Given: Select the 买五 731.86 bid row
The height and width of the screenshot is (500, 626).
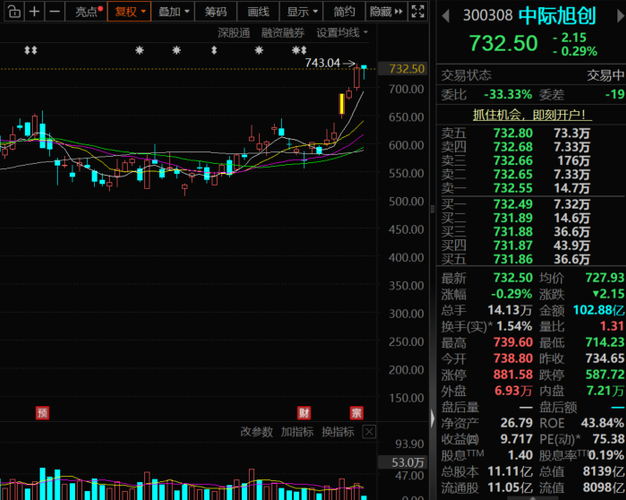Looking at the screenshot, I should click(531, 259).
